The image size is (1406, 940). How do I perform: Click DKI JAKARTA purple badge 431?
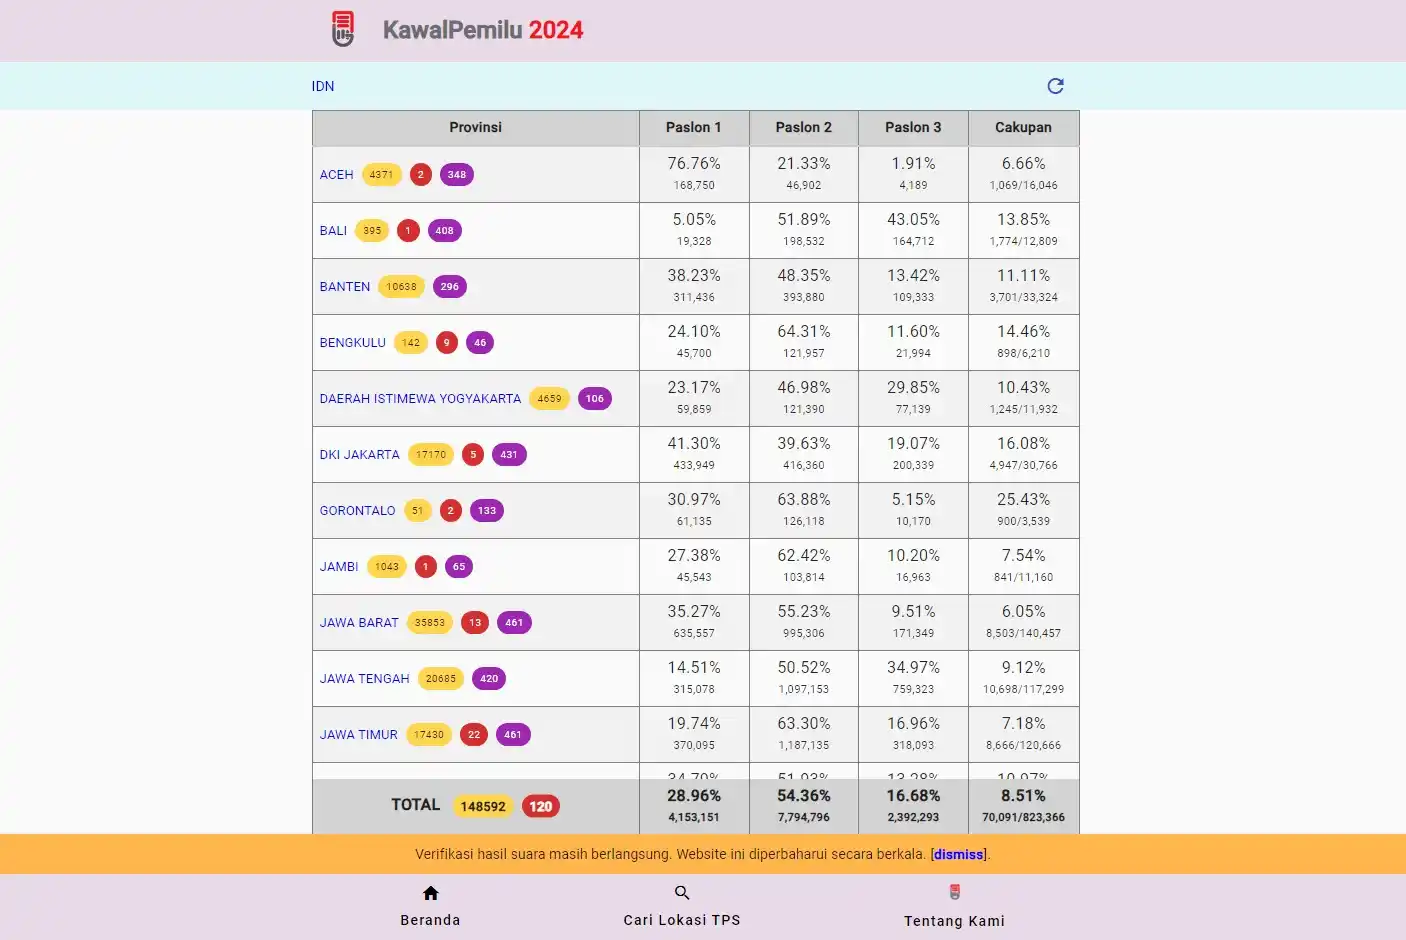tap(509, 455)
